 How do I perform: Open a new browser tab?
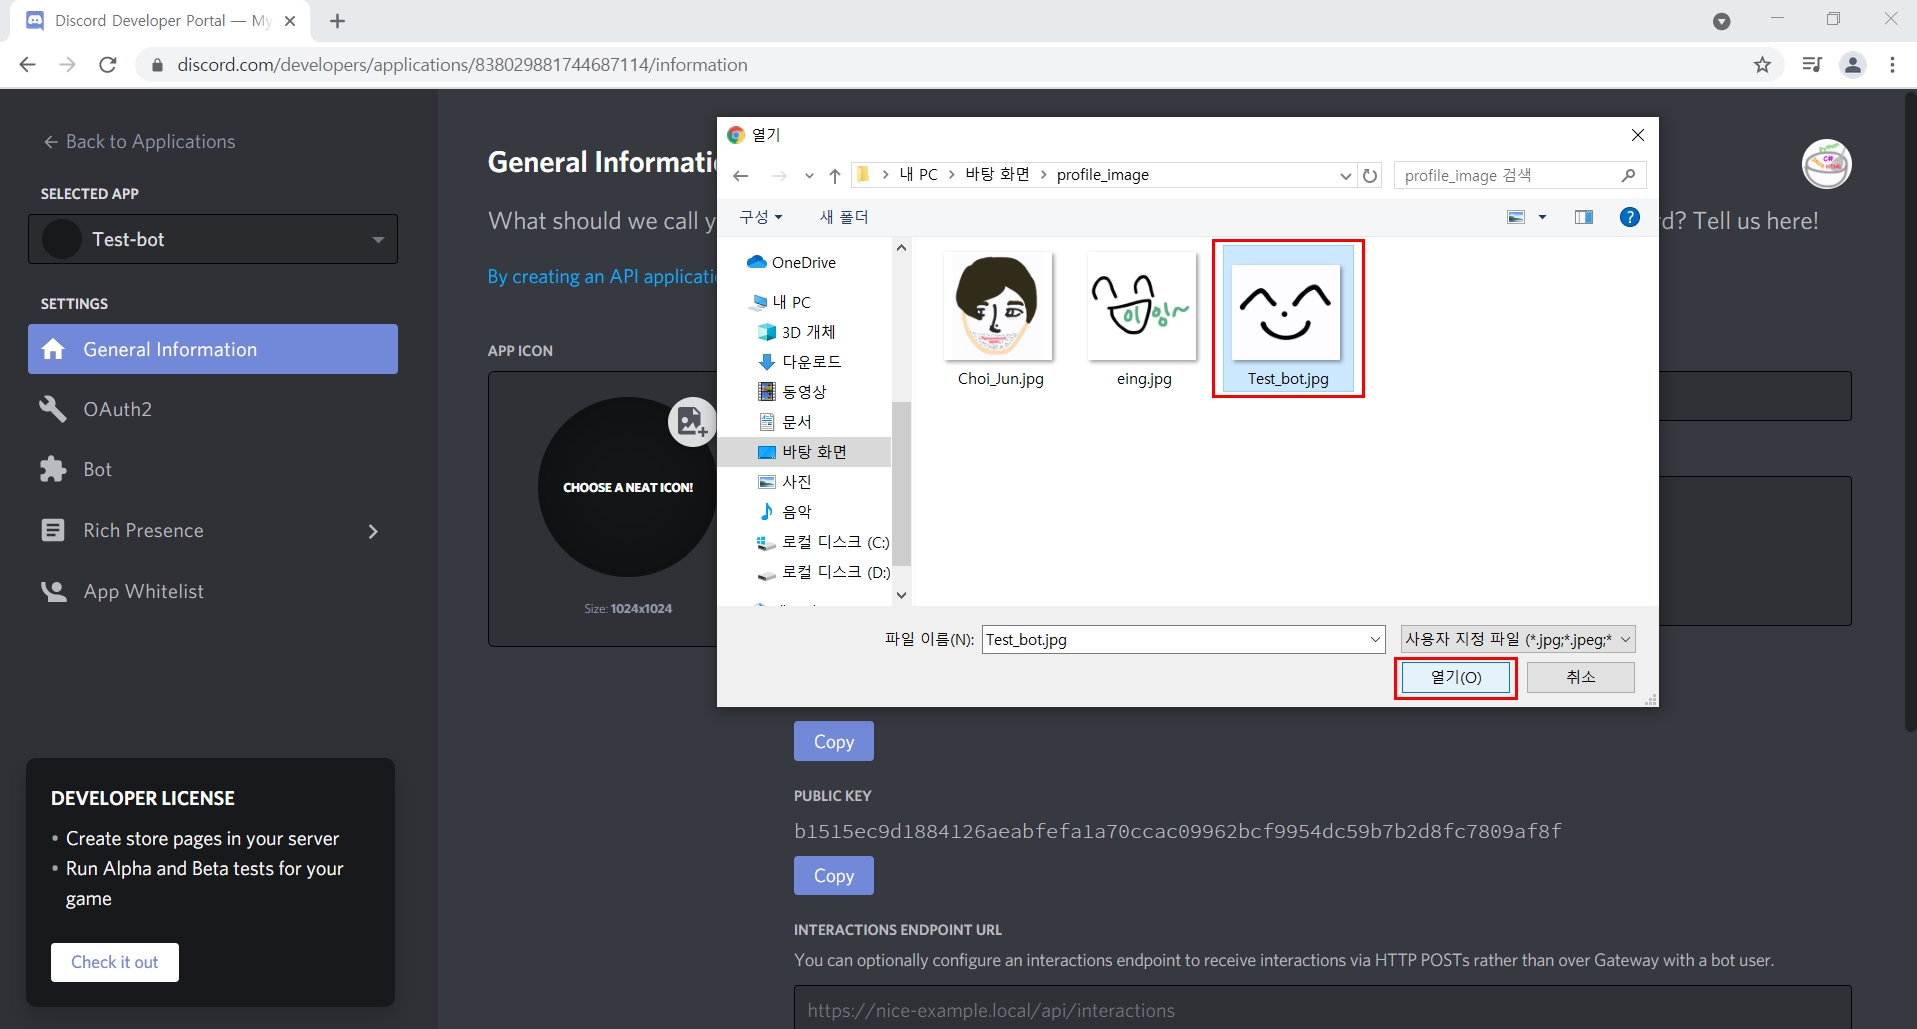[338, 21]
